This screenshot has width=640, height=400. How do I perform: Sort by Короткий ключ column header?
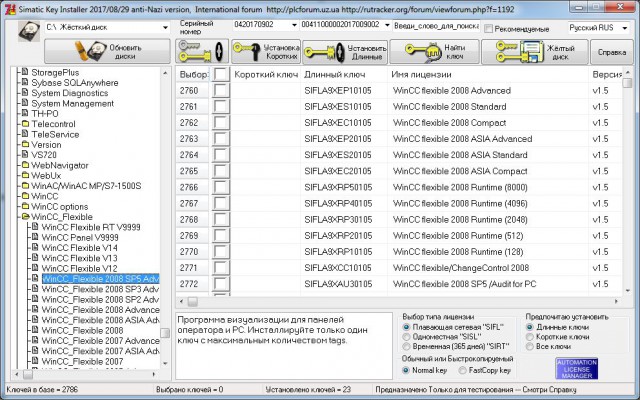[x=266, y=74]
